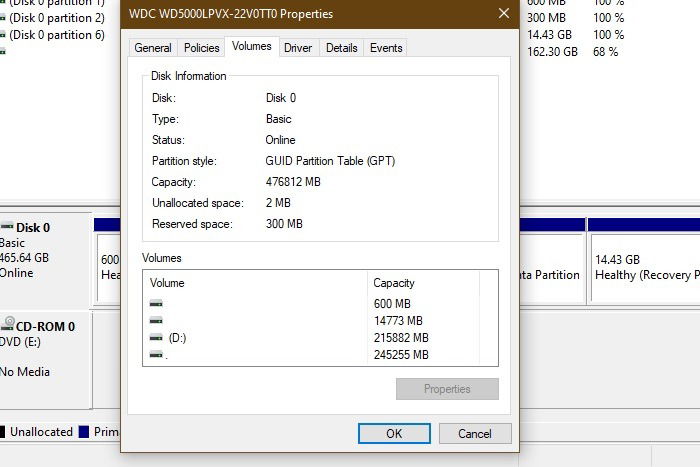
Task: Open the Driver tab
Action: point(298,48)
